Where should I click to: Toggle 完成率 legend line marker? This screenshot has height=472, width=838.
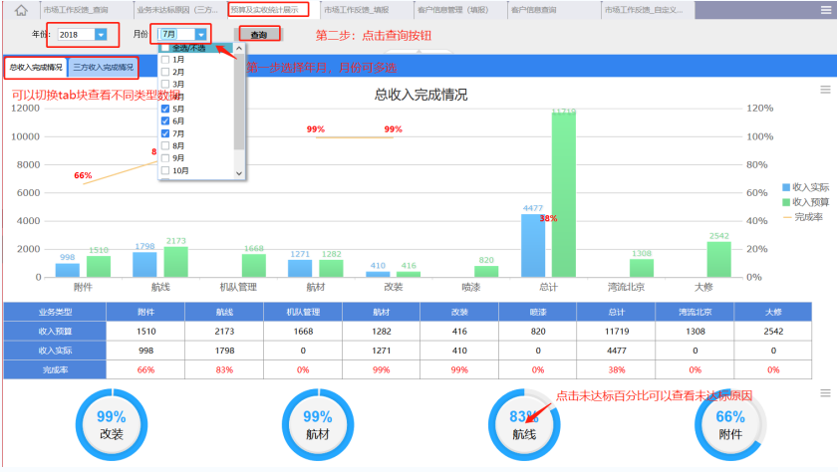(787, 217)
